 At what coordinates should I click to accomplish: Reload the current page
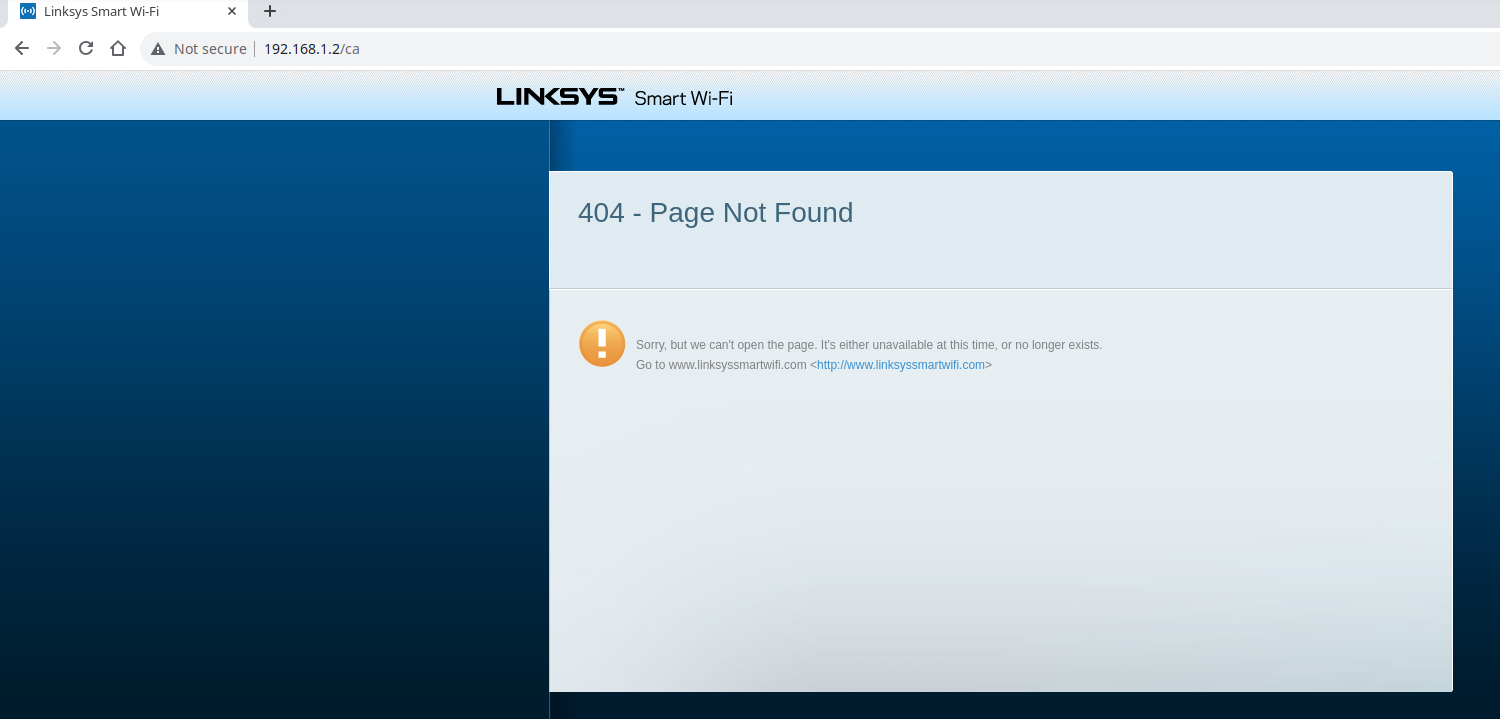coord(86,48)
